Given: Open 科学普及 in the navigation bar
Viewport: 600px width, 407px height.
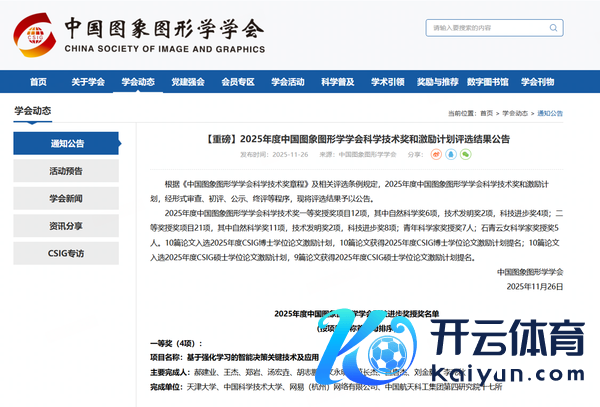Looking at the screenshot, I should 338,82.
